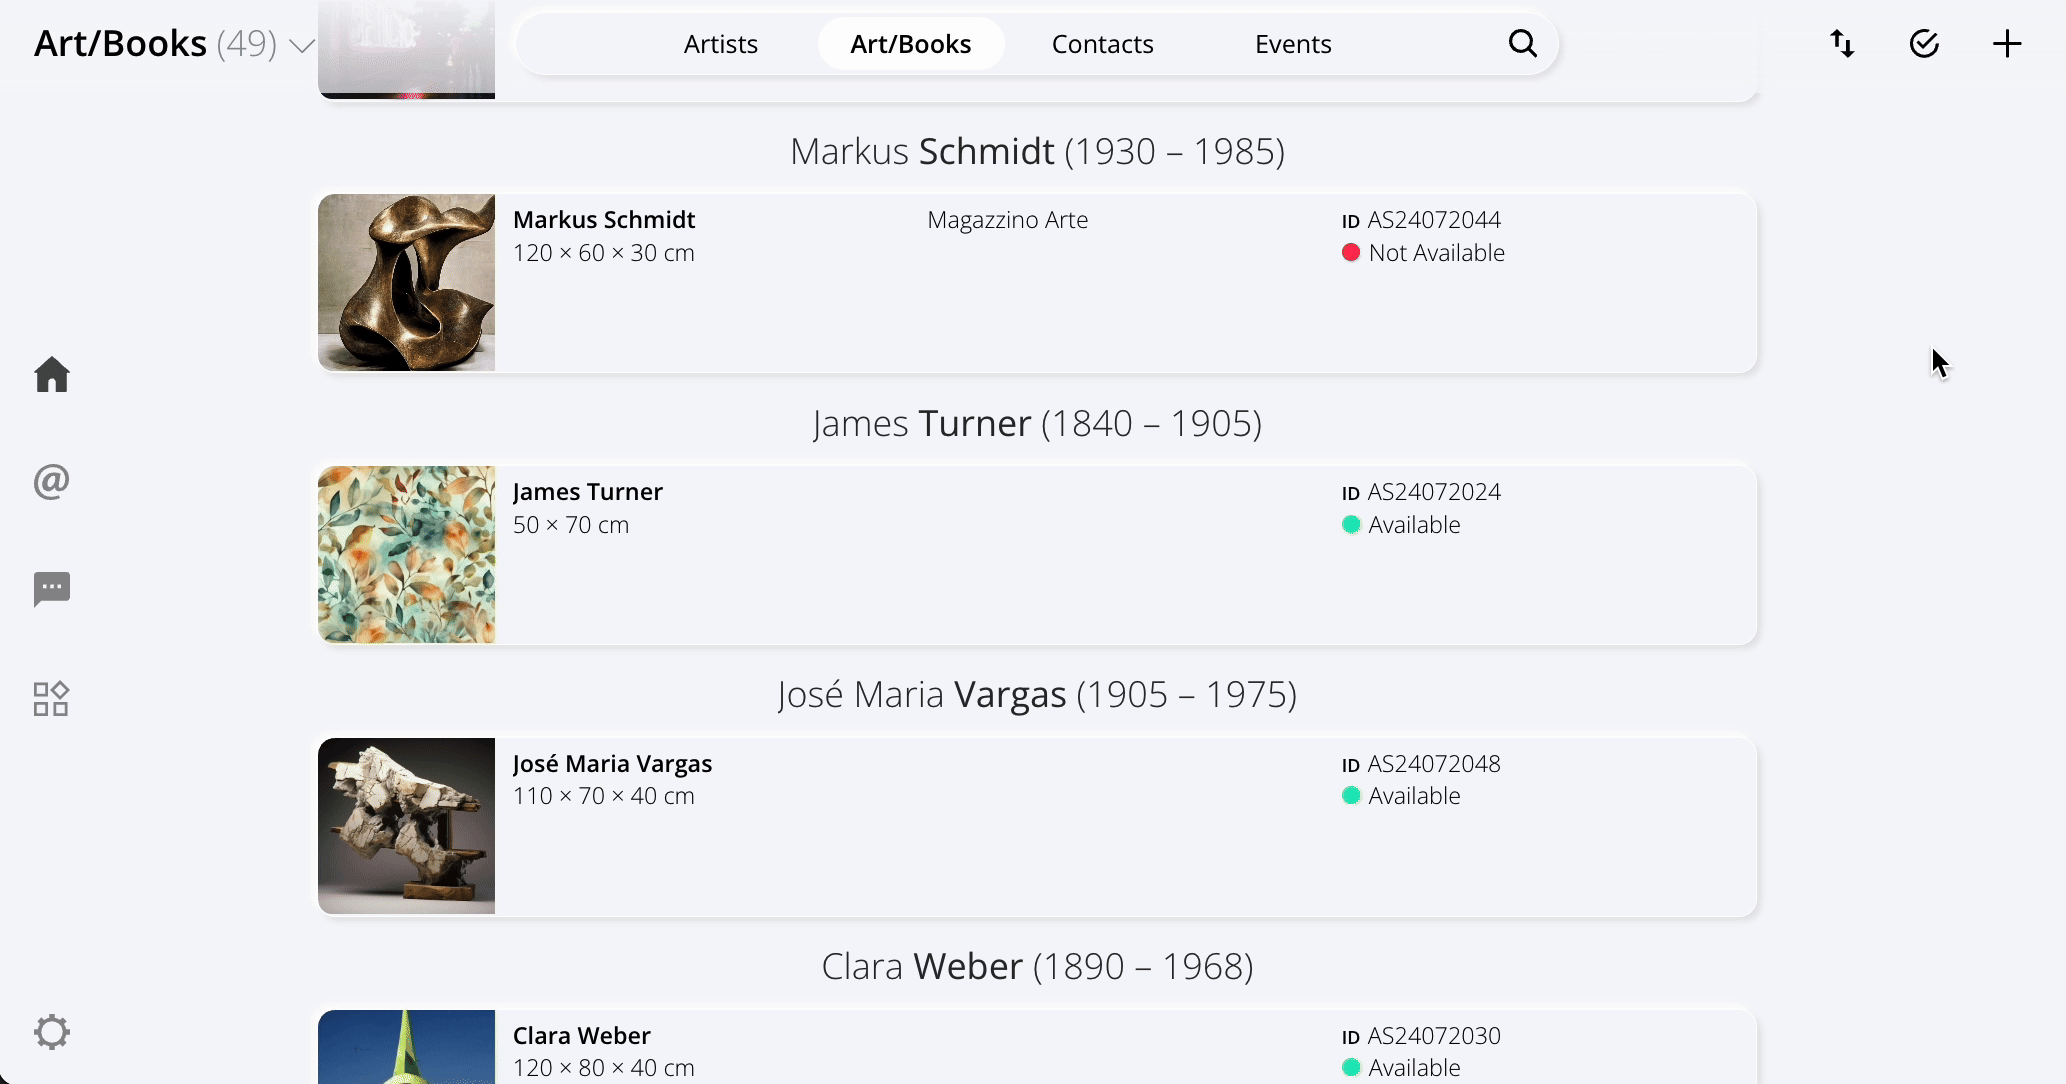Expand the Art/Books title dropdown chevron

(302, 46)
